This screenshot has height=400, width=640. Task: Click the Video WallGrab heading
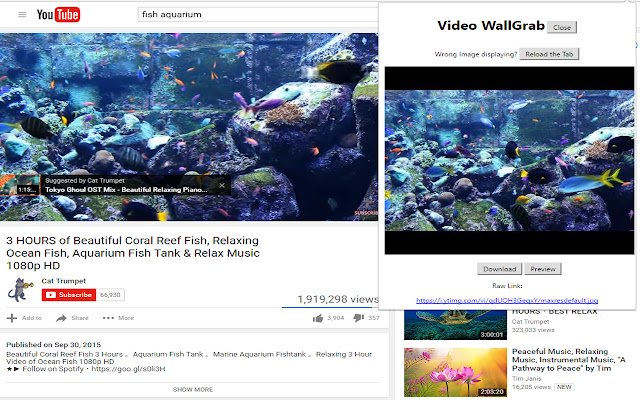point(491,25)
